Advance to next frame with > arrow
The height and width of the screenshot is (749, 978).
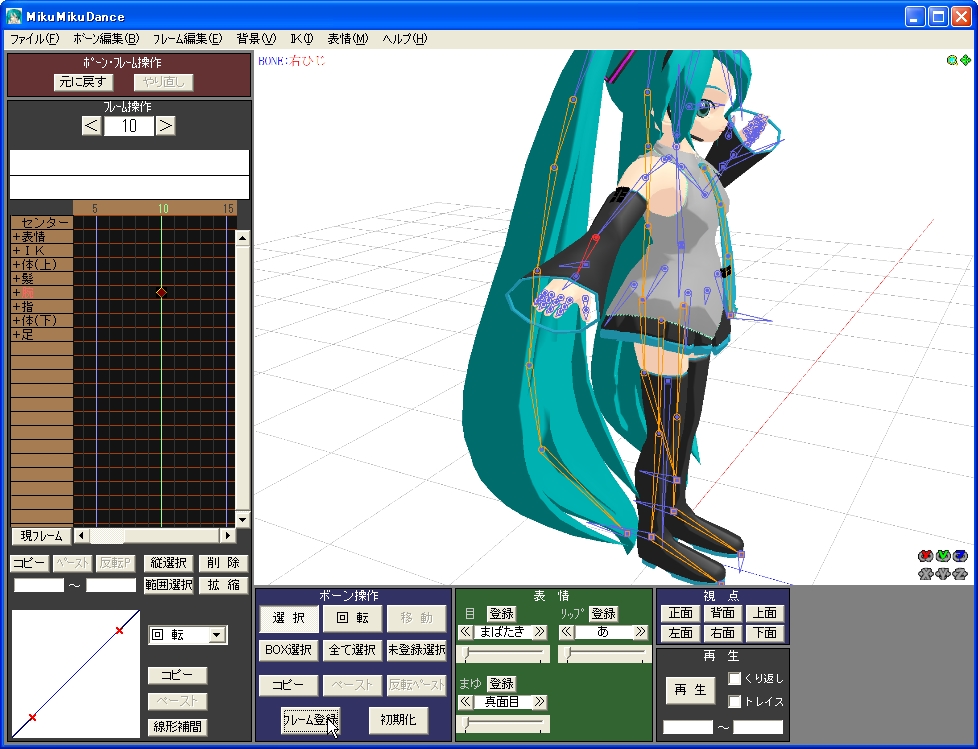165,126
